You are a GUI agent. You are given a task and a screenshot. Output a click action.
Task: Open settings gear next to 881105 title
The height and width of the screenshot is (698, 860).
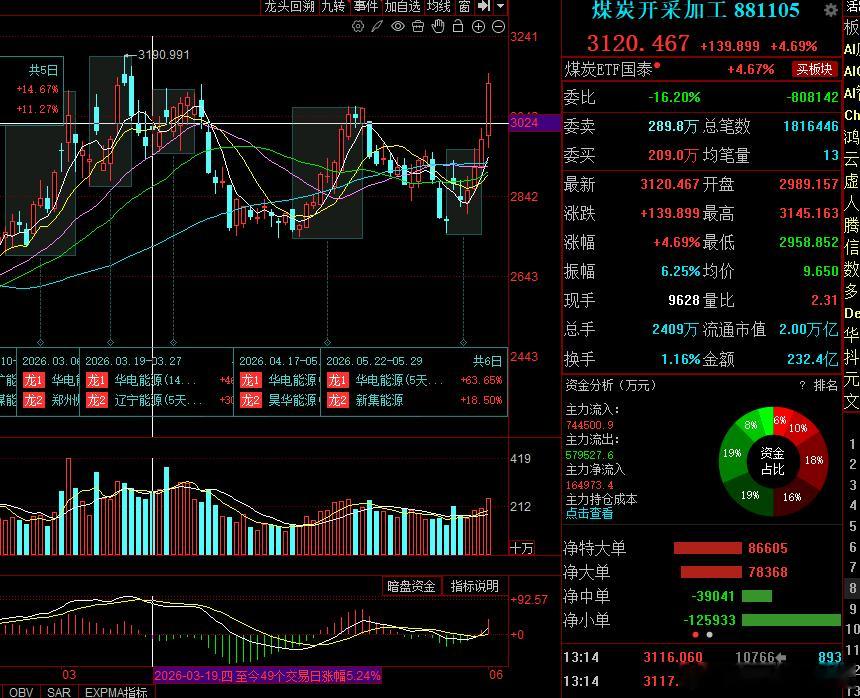click(831, 10)
